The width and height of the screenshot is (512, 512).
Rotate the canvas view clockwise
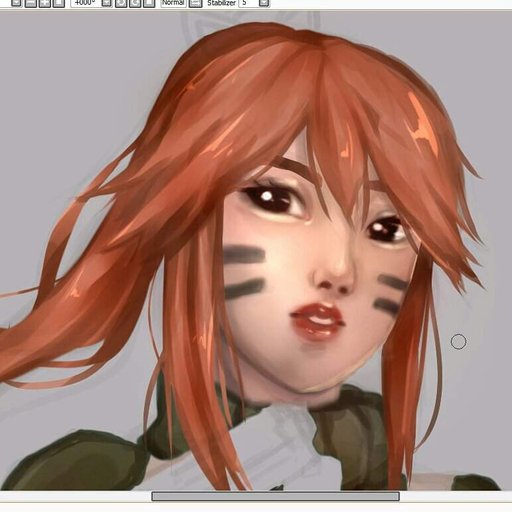click(135, 3)
